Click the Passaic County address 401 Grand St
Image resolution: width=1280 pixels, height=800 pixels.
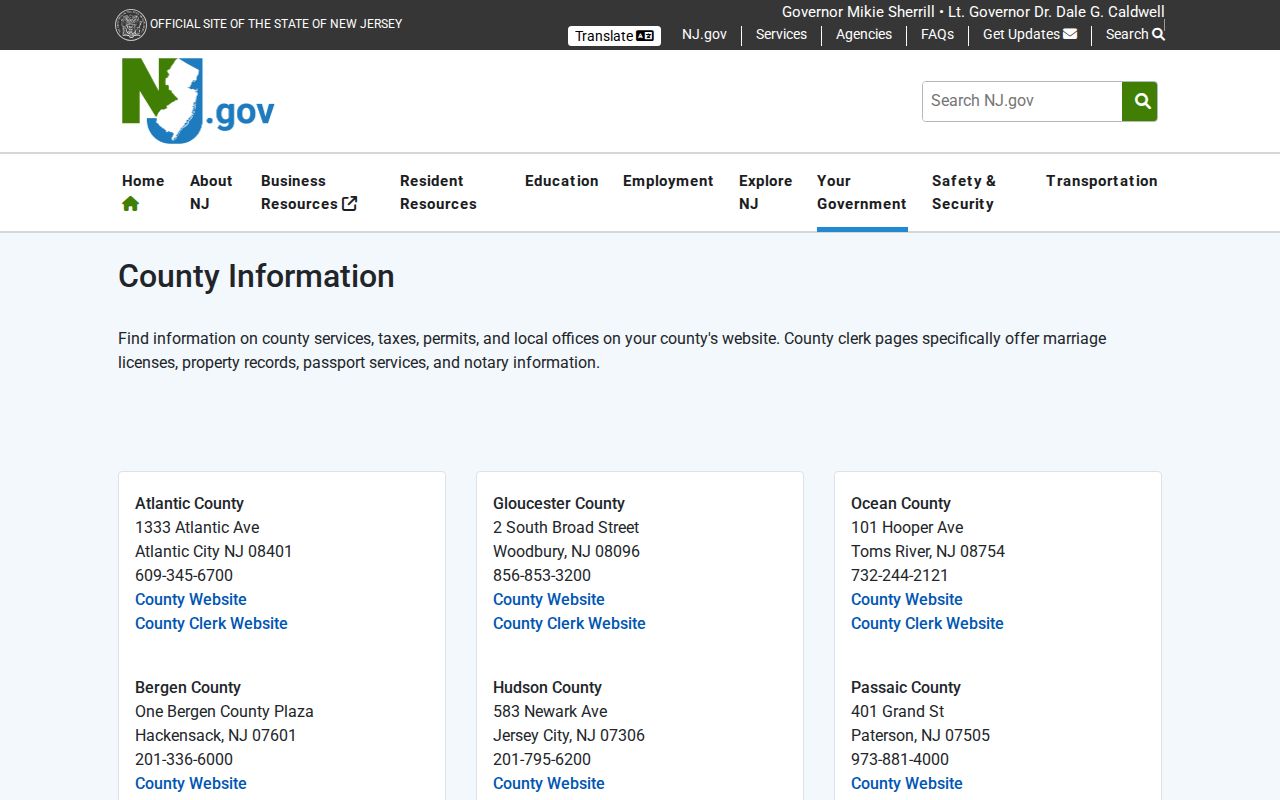(x=898, y=711)
